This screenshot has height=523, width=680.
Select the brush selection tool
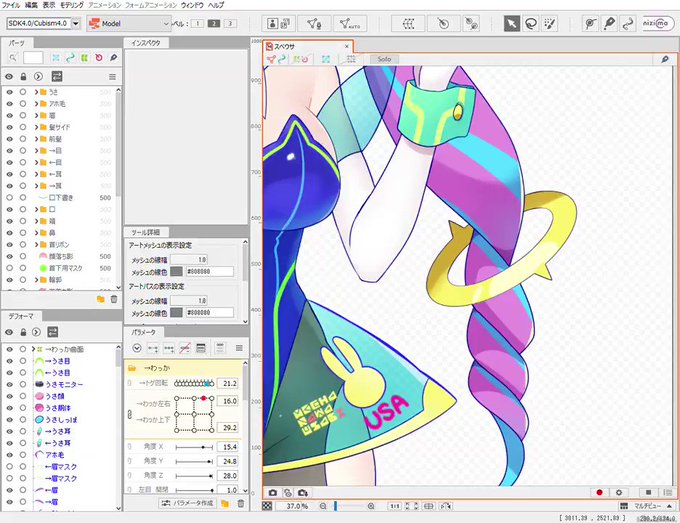pos(549,23)
